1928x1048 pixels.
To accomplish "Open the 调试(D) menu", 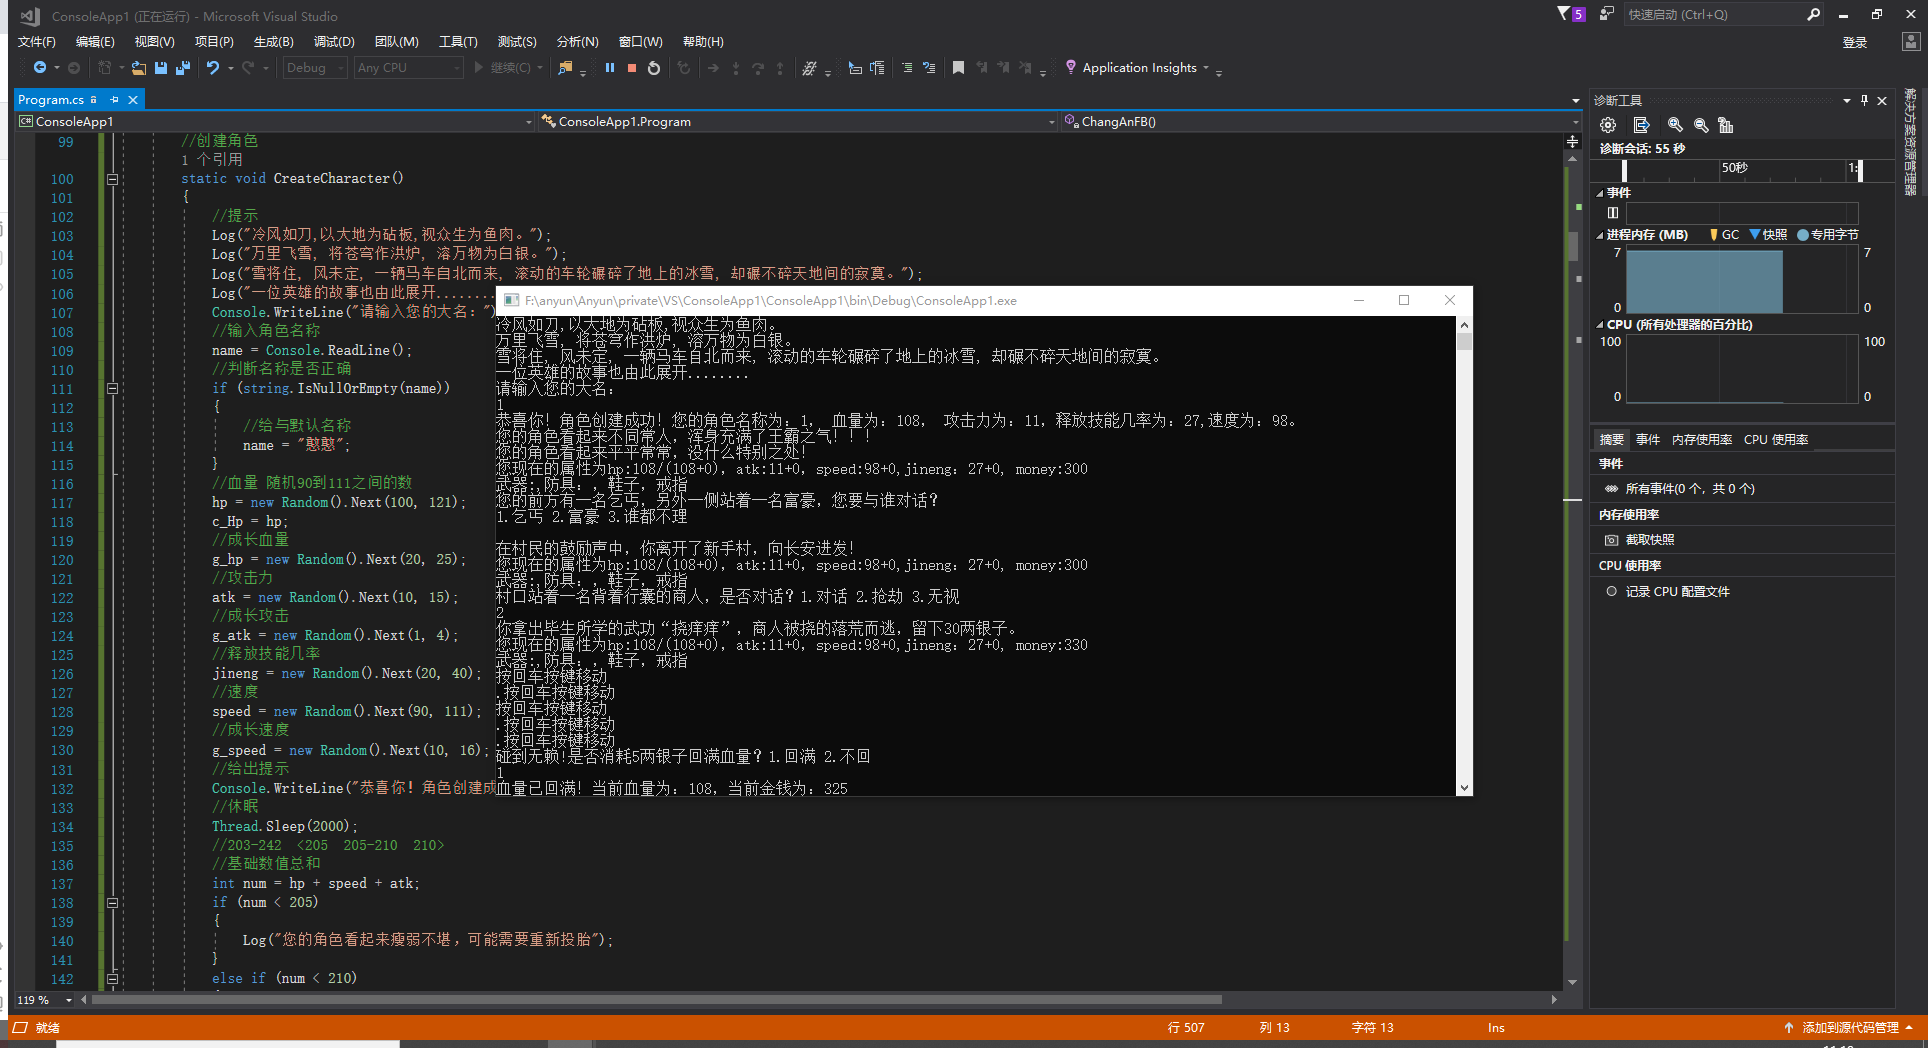I will (334, 41).
